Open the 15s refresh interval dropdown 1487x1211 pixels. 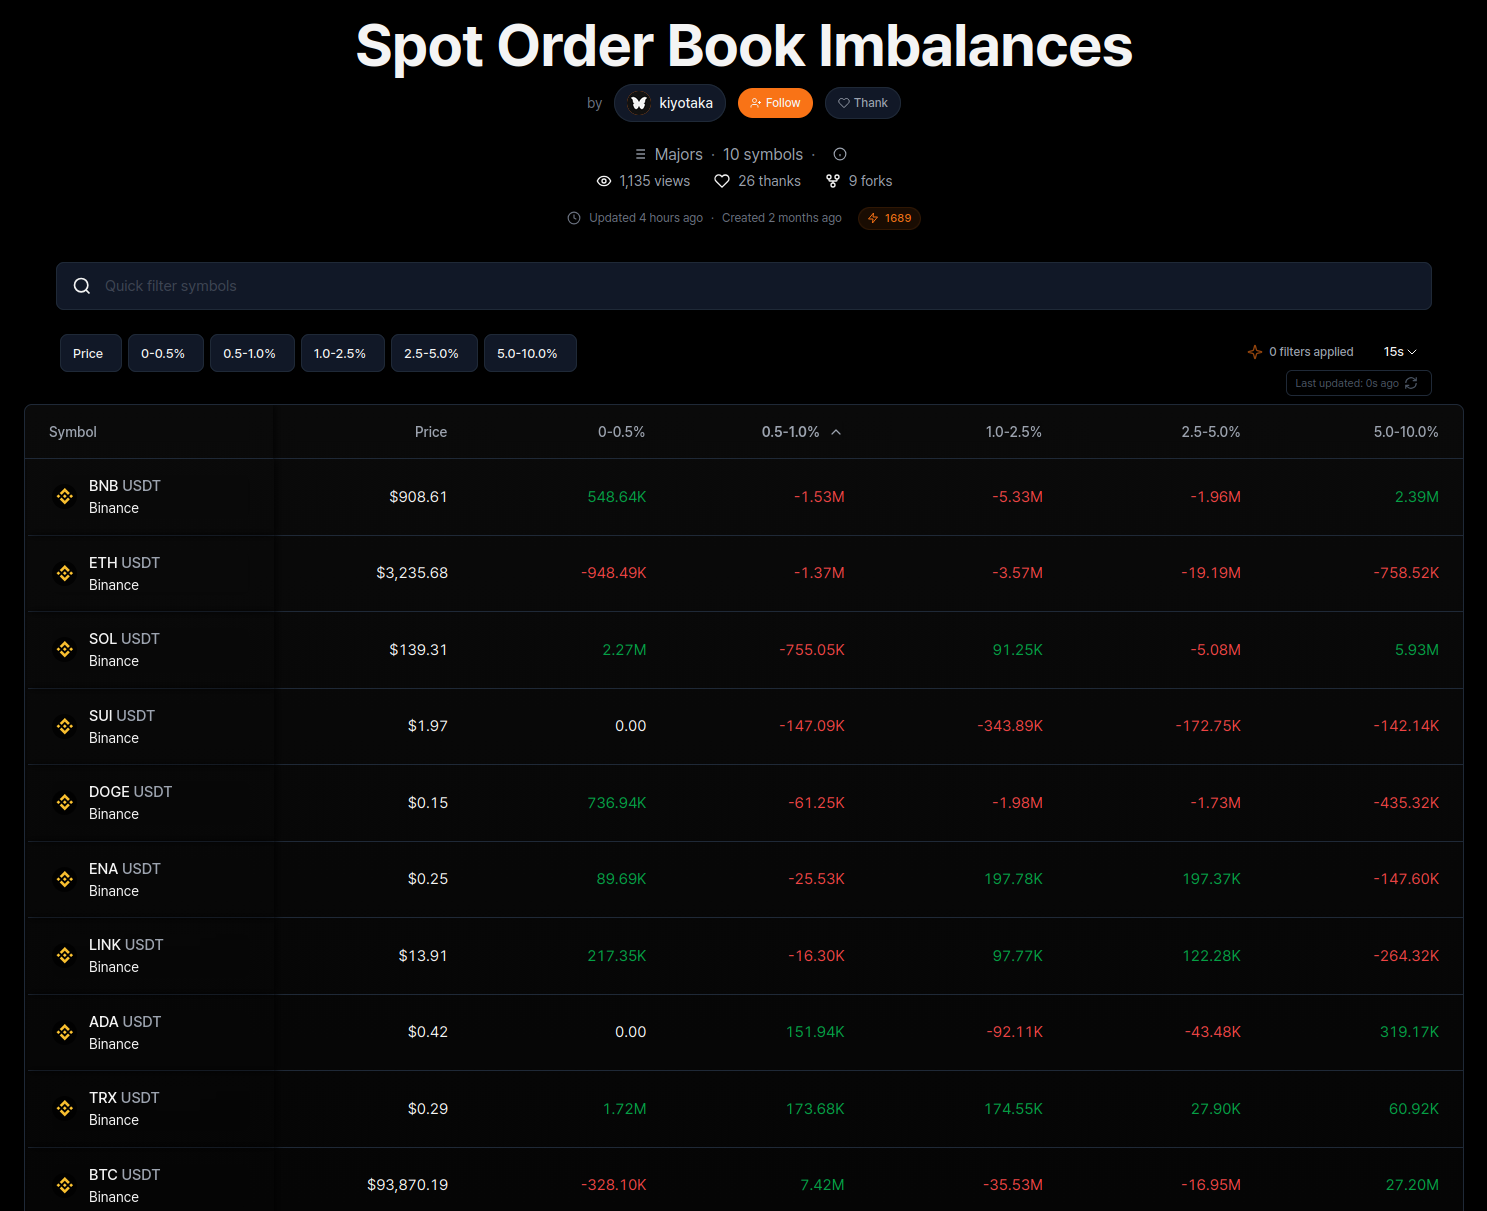point(1400,352)
